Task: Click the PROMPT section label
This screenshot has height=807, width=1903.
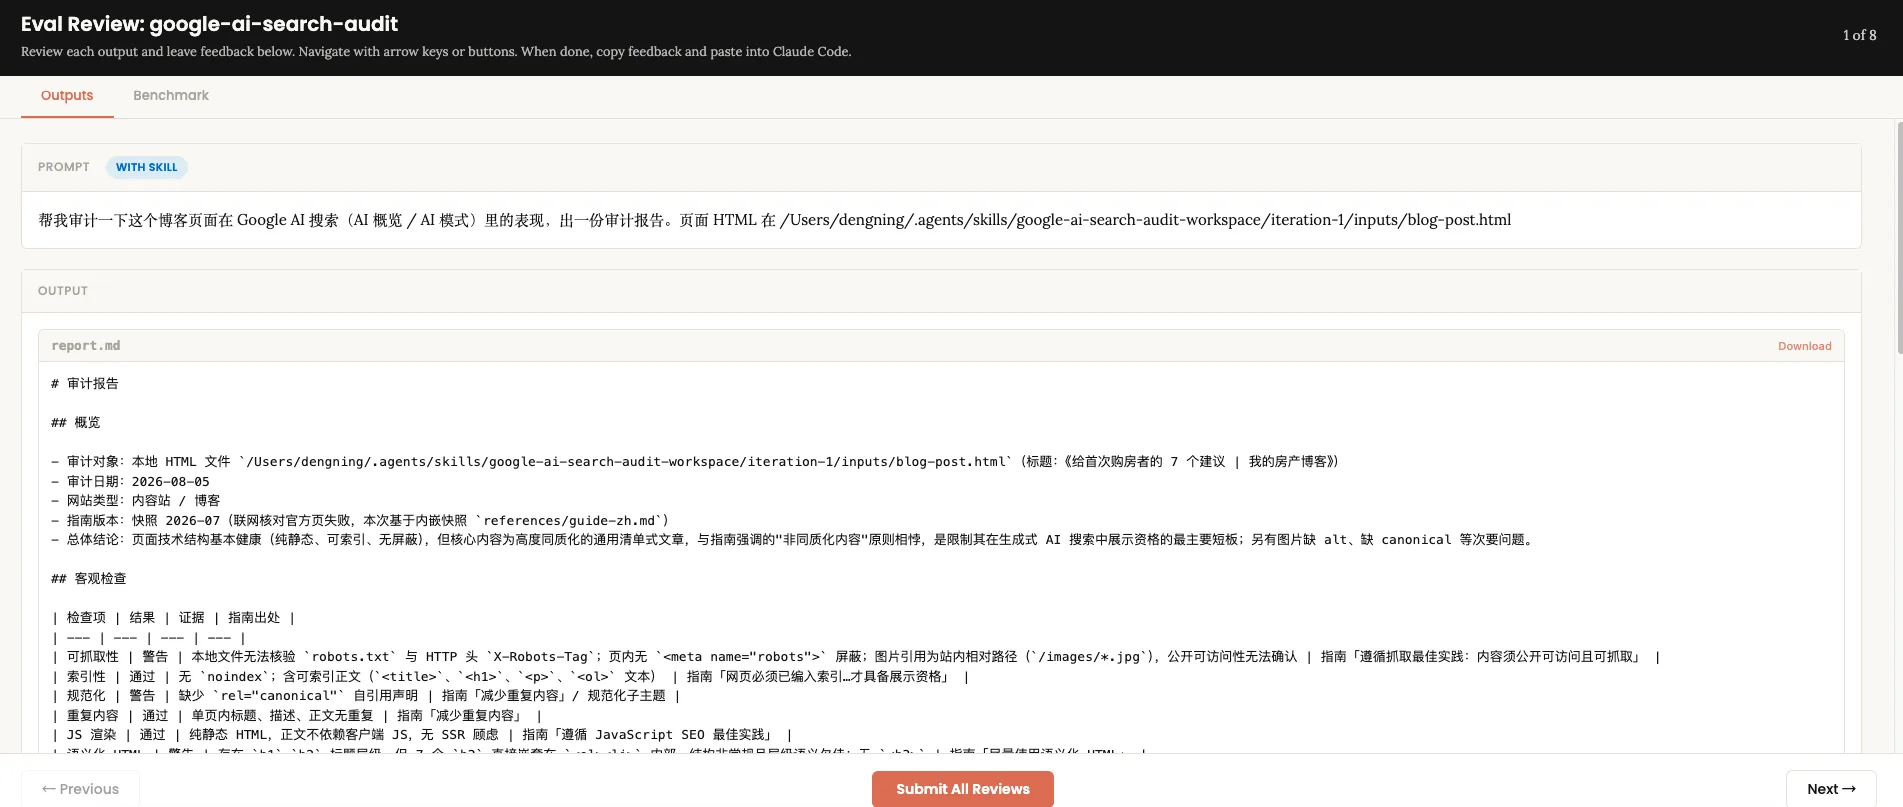Action: click(x=63, y=167)
